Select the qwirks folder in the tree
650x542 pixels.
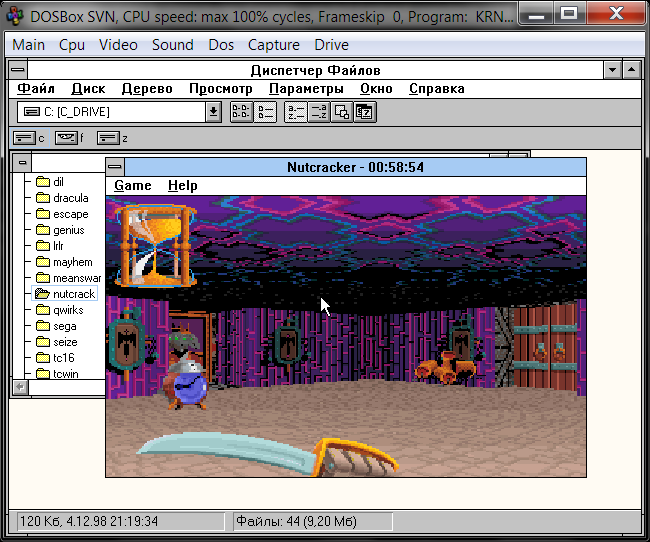60,310
